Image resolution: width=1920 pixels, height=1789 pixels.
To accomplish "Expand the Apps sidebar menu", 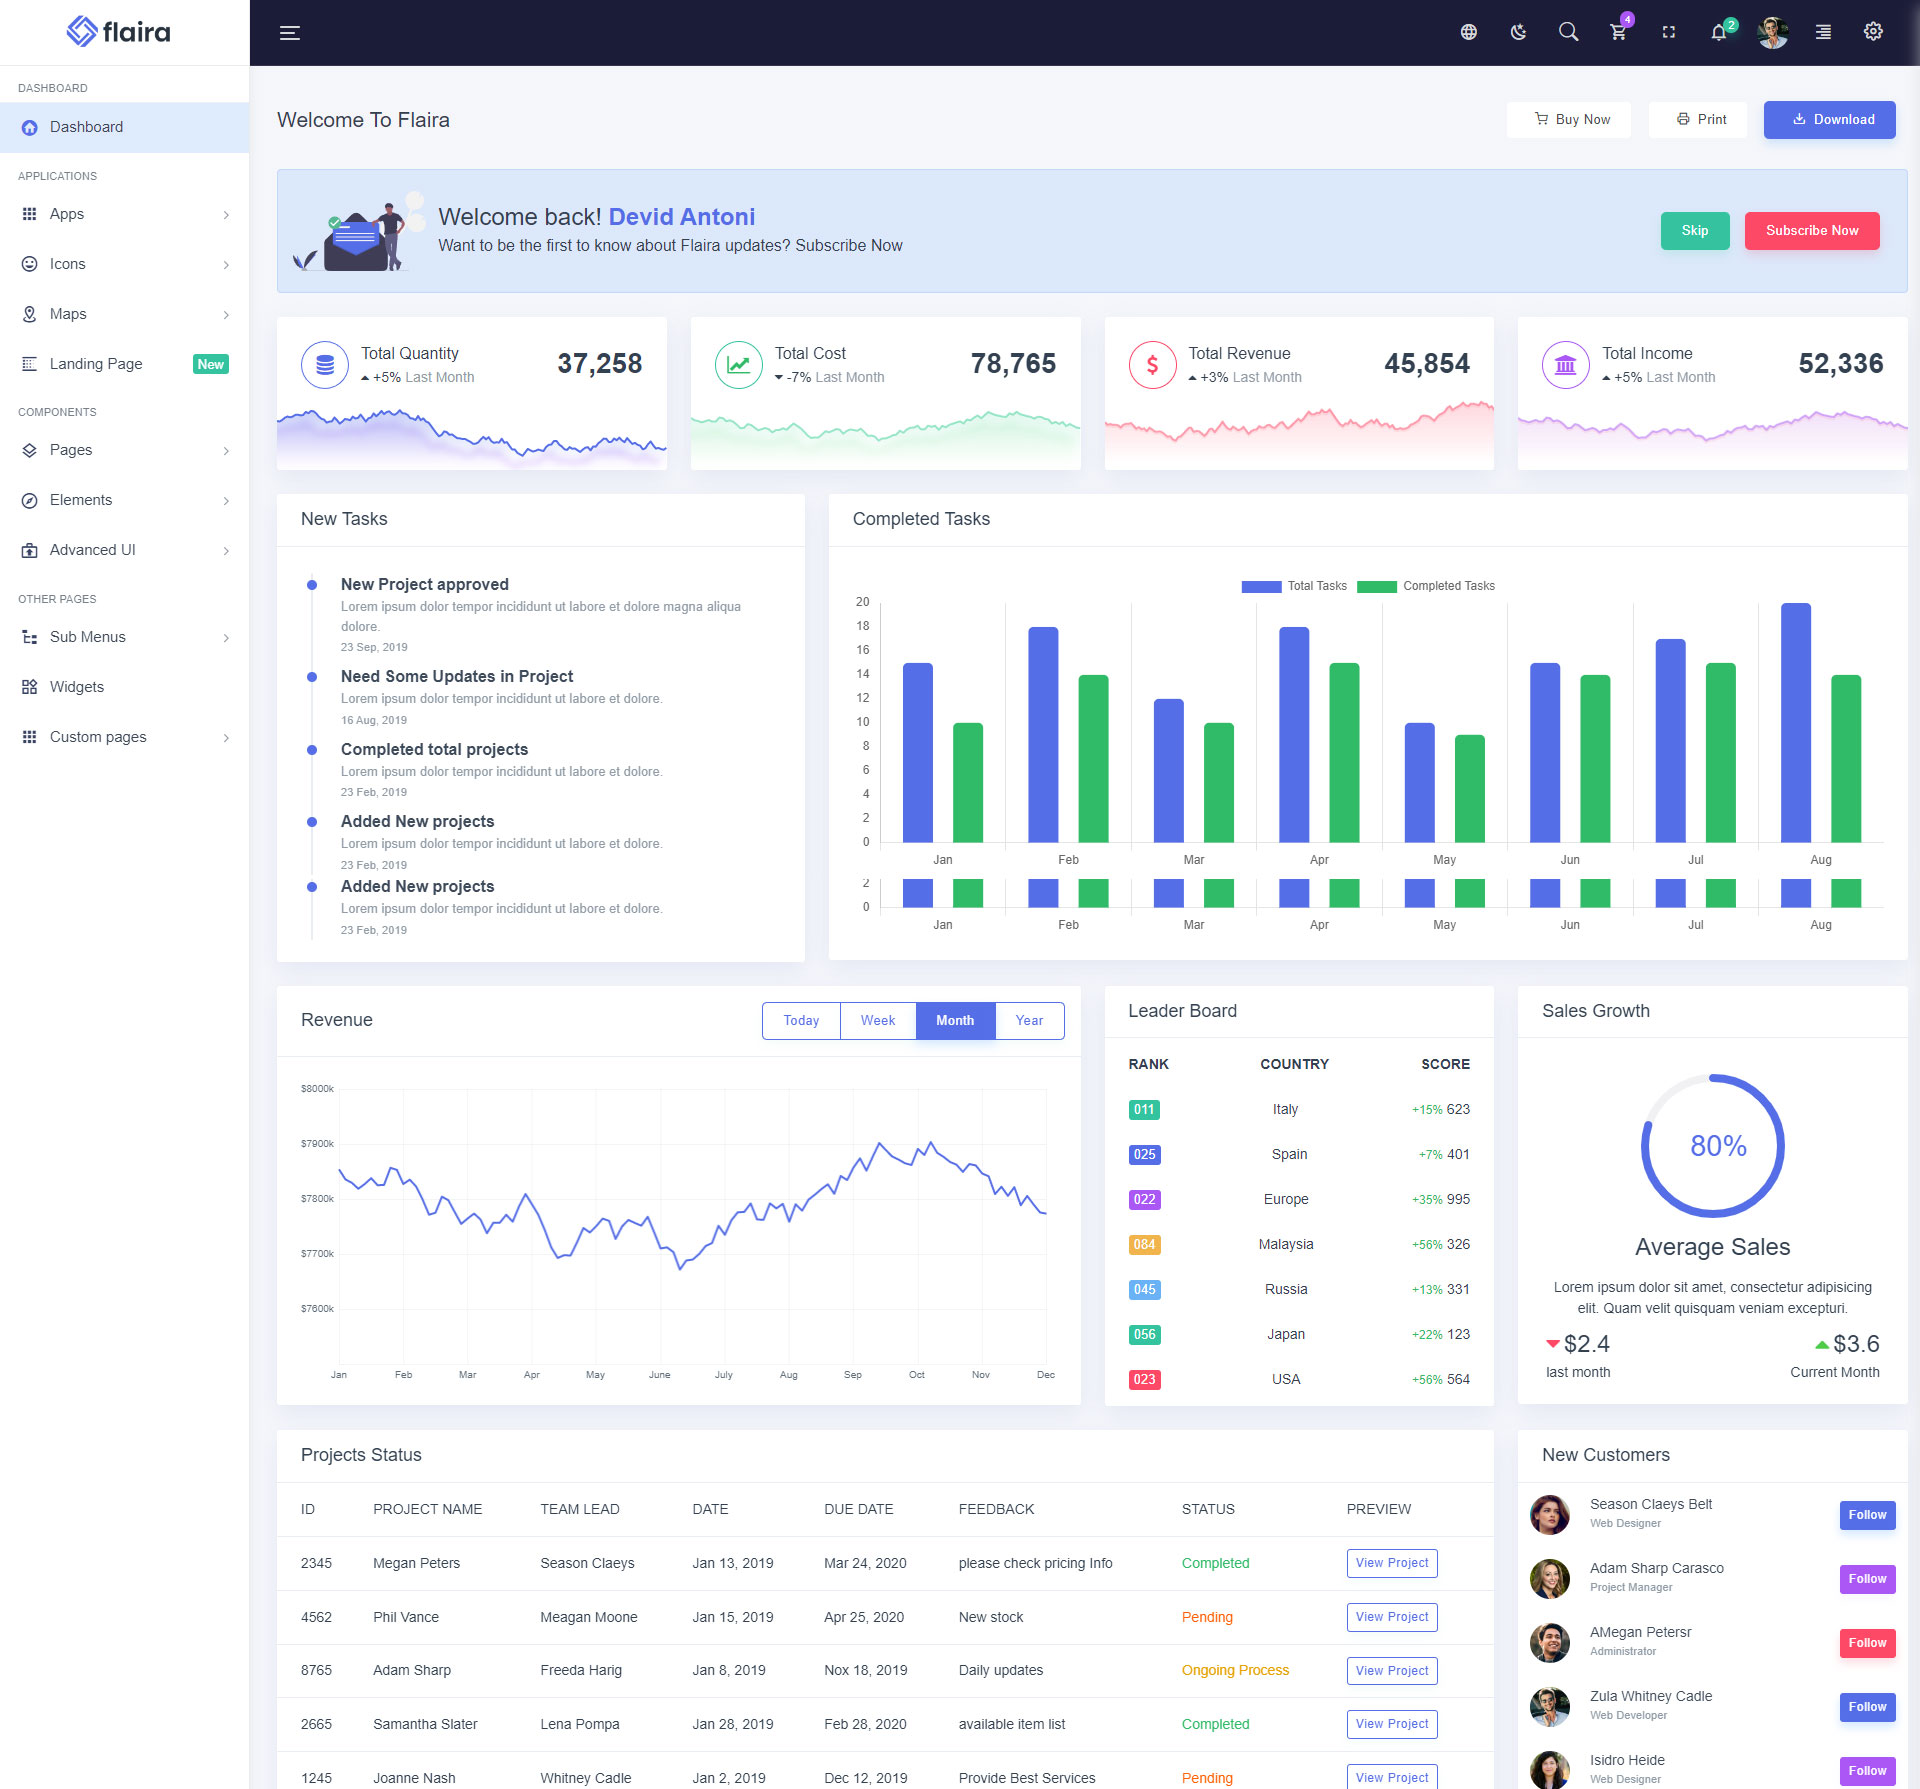I will [124, 214].
